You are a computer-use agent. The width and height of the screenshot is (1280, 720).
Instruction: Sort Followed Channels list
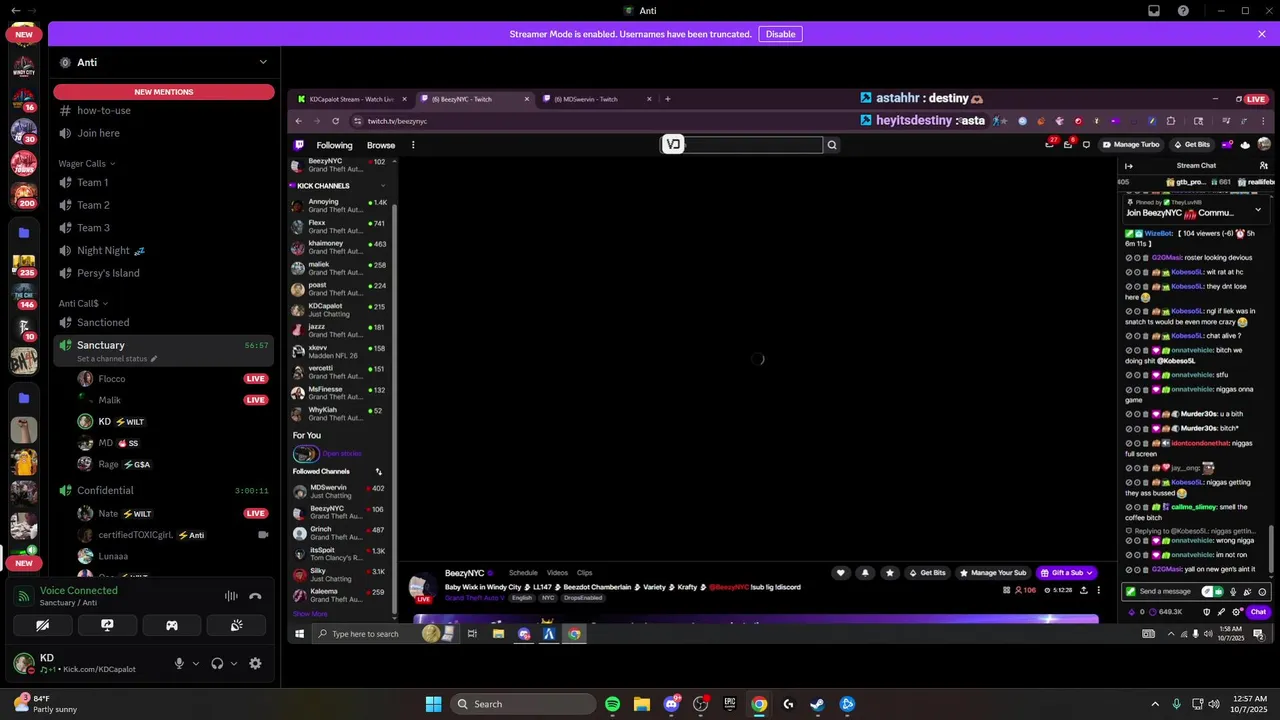pos(378,471)
